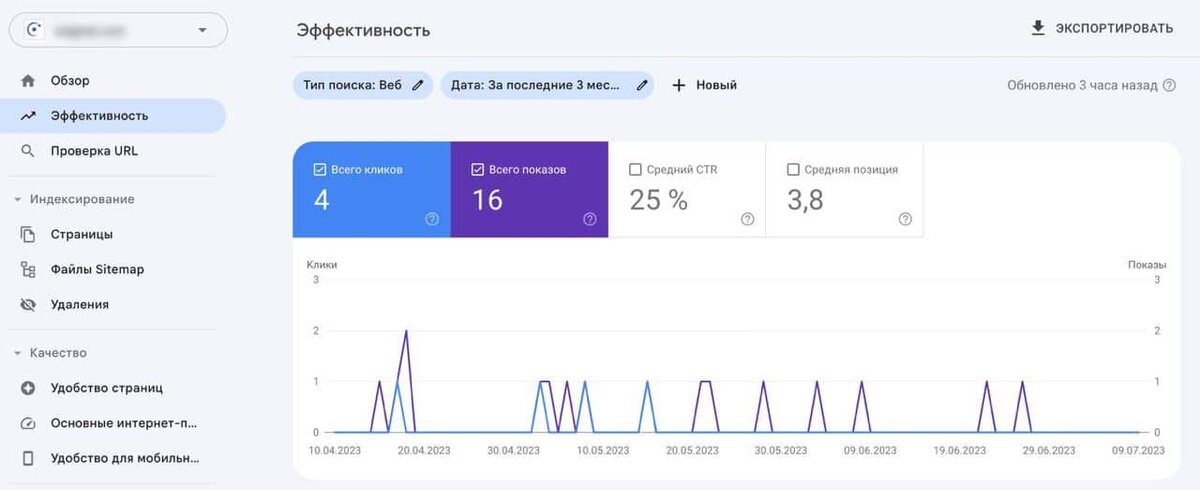
Task: Click the clicks value 4
Action: (321, 200)
